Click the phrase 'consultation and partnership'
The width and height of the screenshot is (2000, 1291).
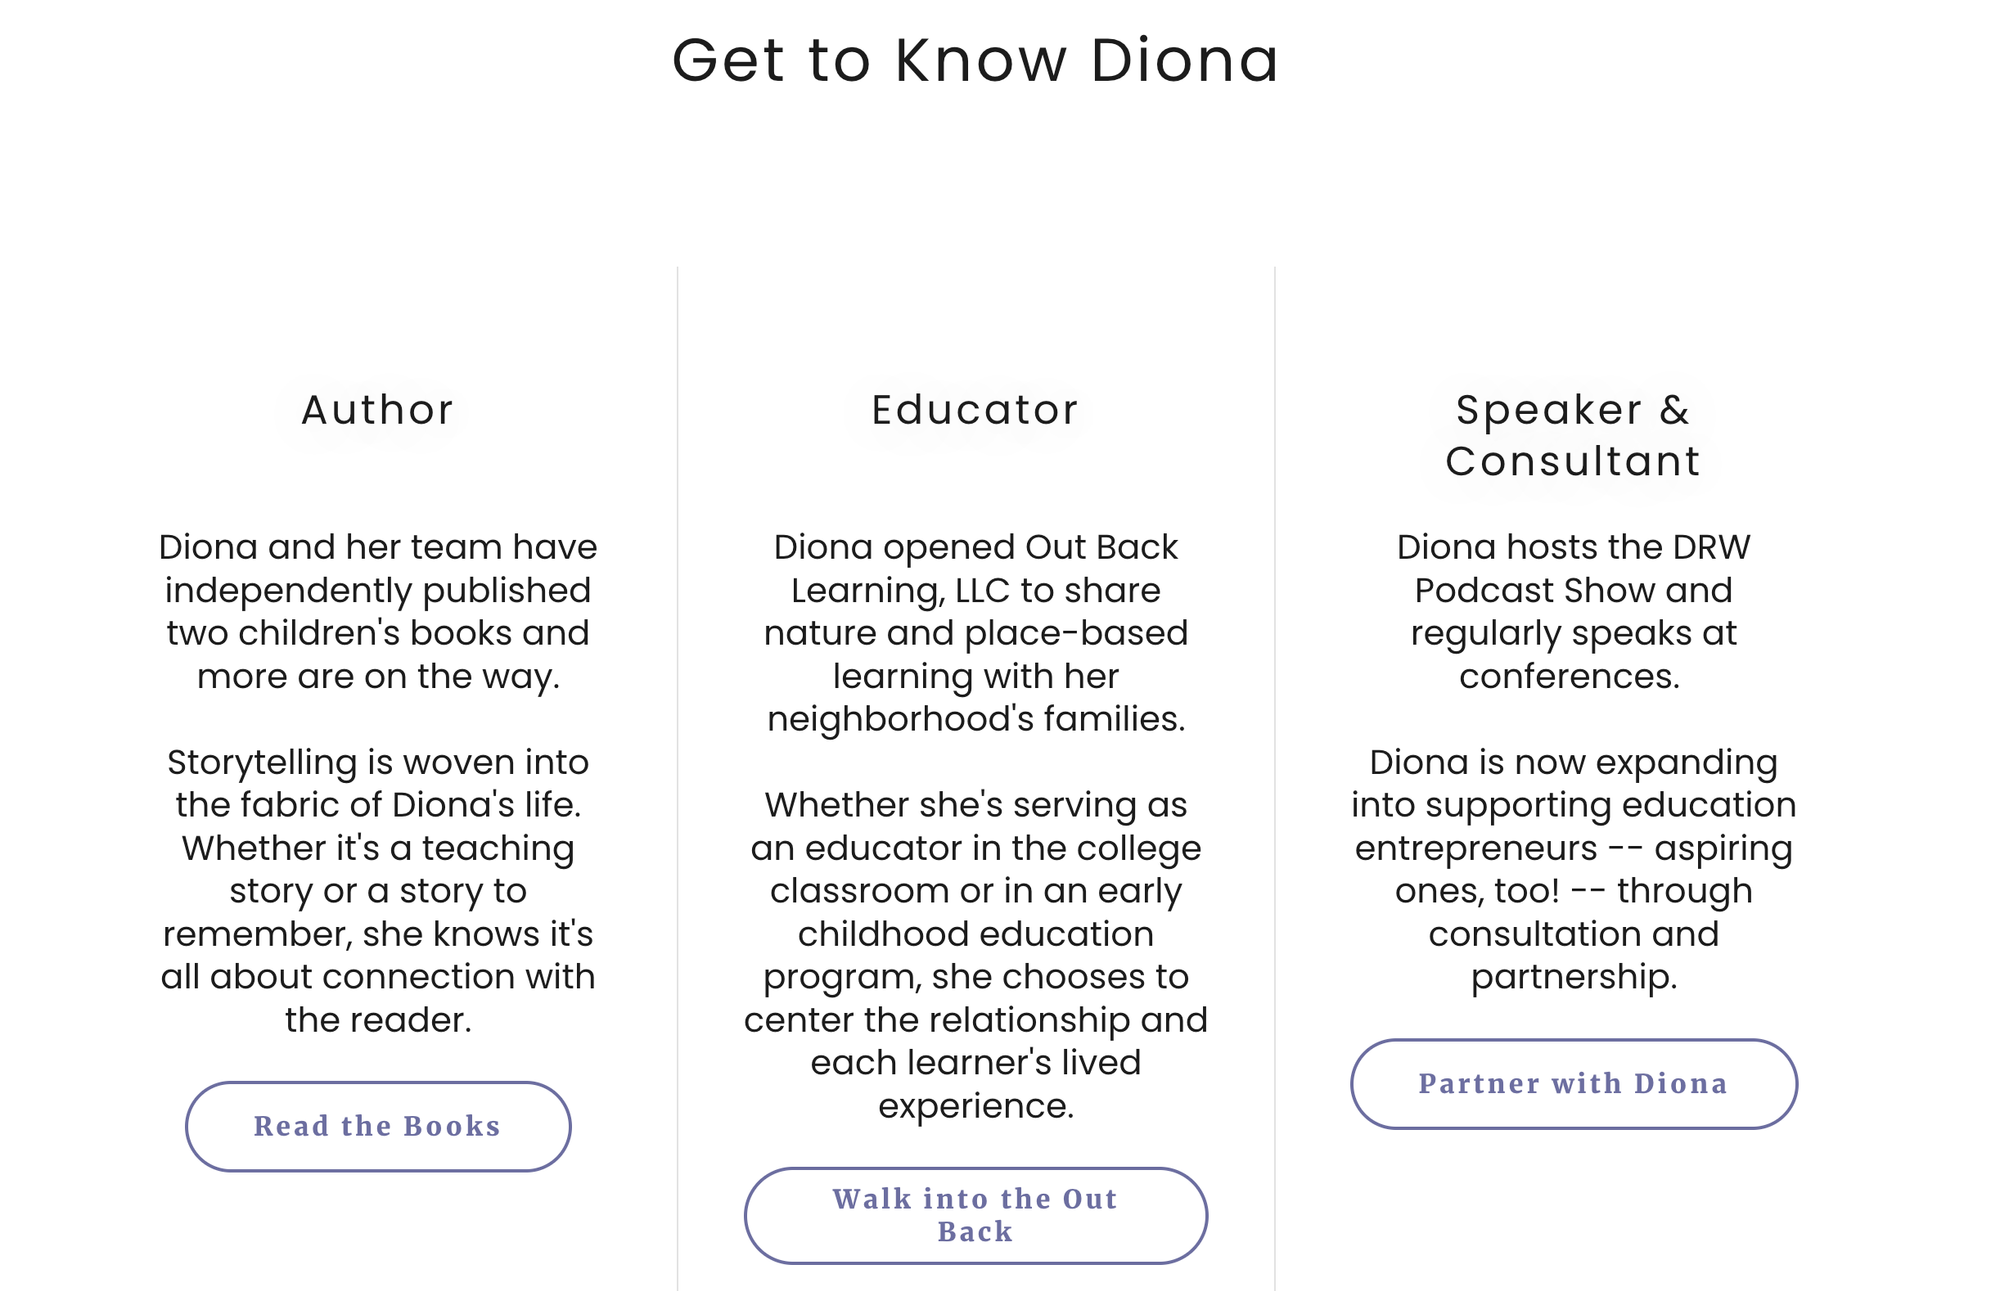coord(1574,955)
